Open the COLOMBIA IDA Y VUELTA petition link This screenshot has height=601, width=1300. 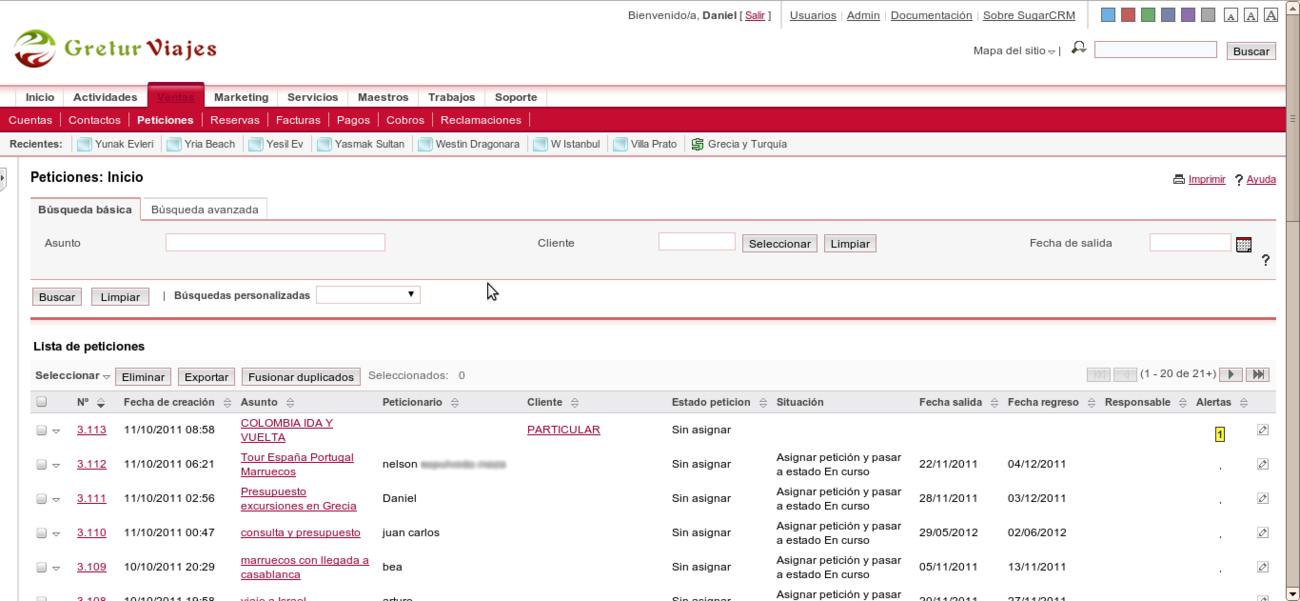(286, 423)
